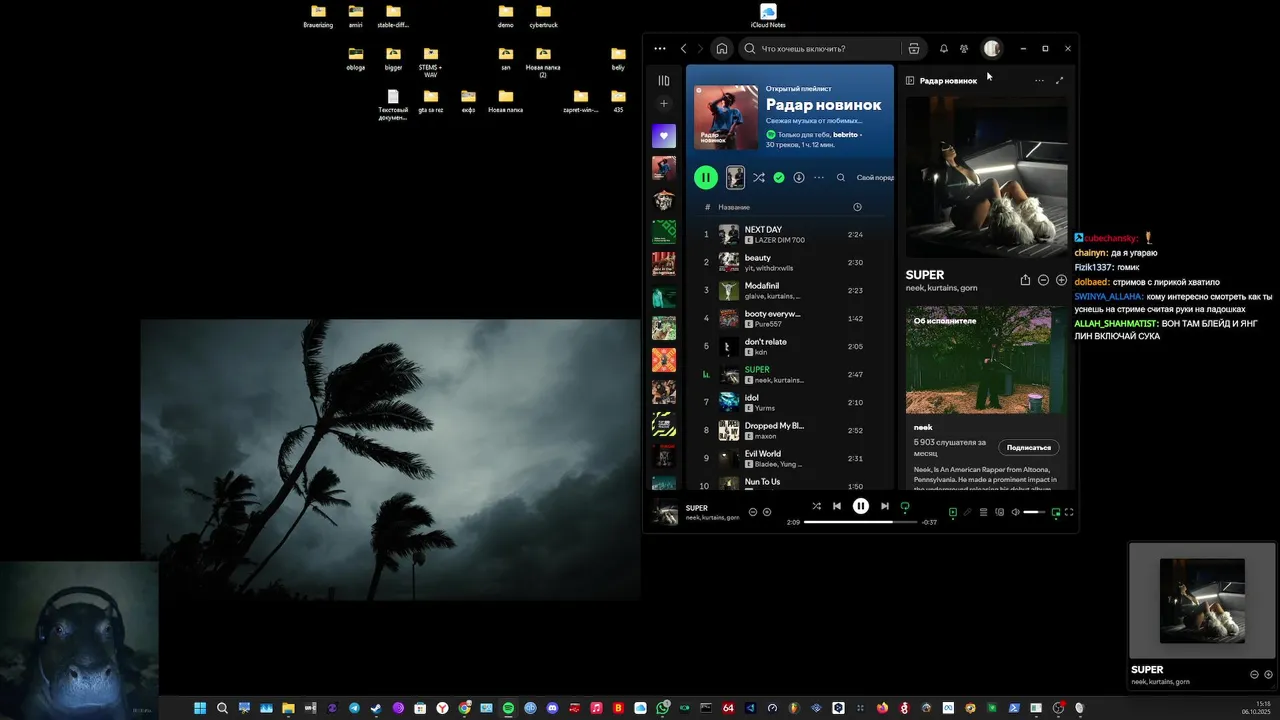Open Spotify from the taskbar
Screen dimensions: 1280x720
(508, 708)
